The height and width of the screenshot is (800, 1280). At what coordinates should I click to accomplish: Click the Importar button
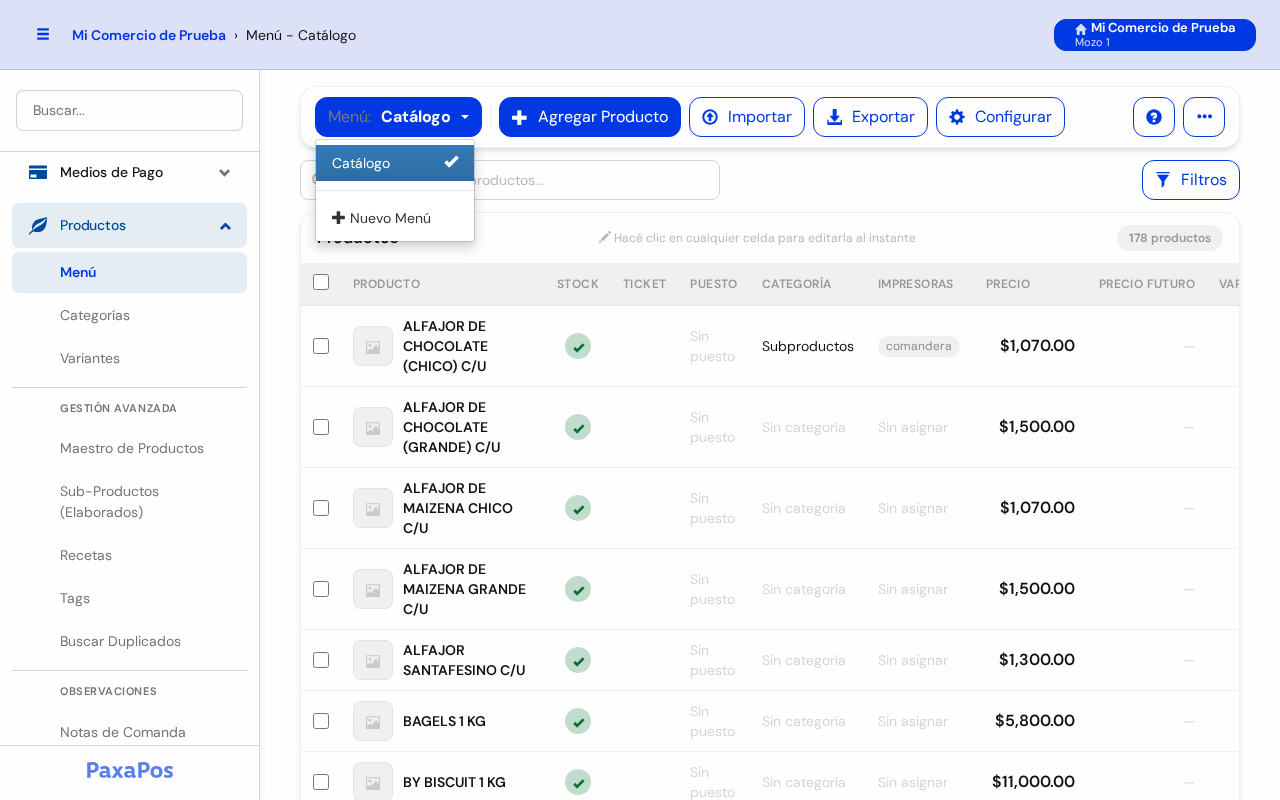coord(747,117)
